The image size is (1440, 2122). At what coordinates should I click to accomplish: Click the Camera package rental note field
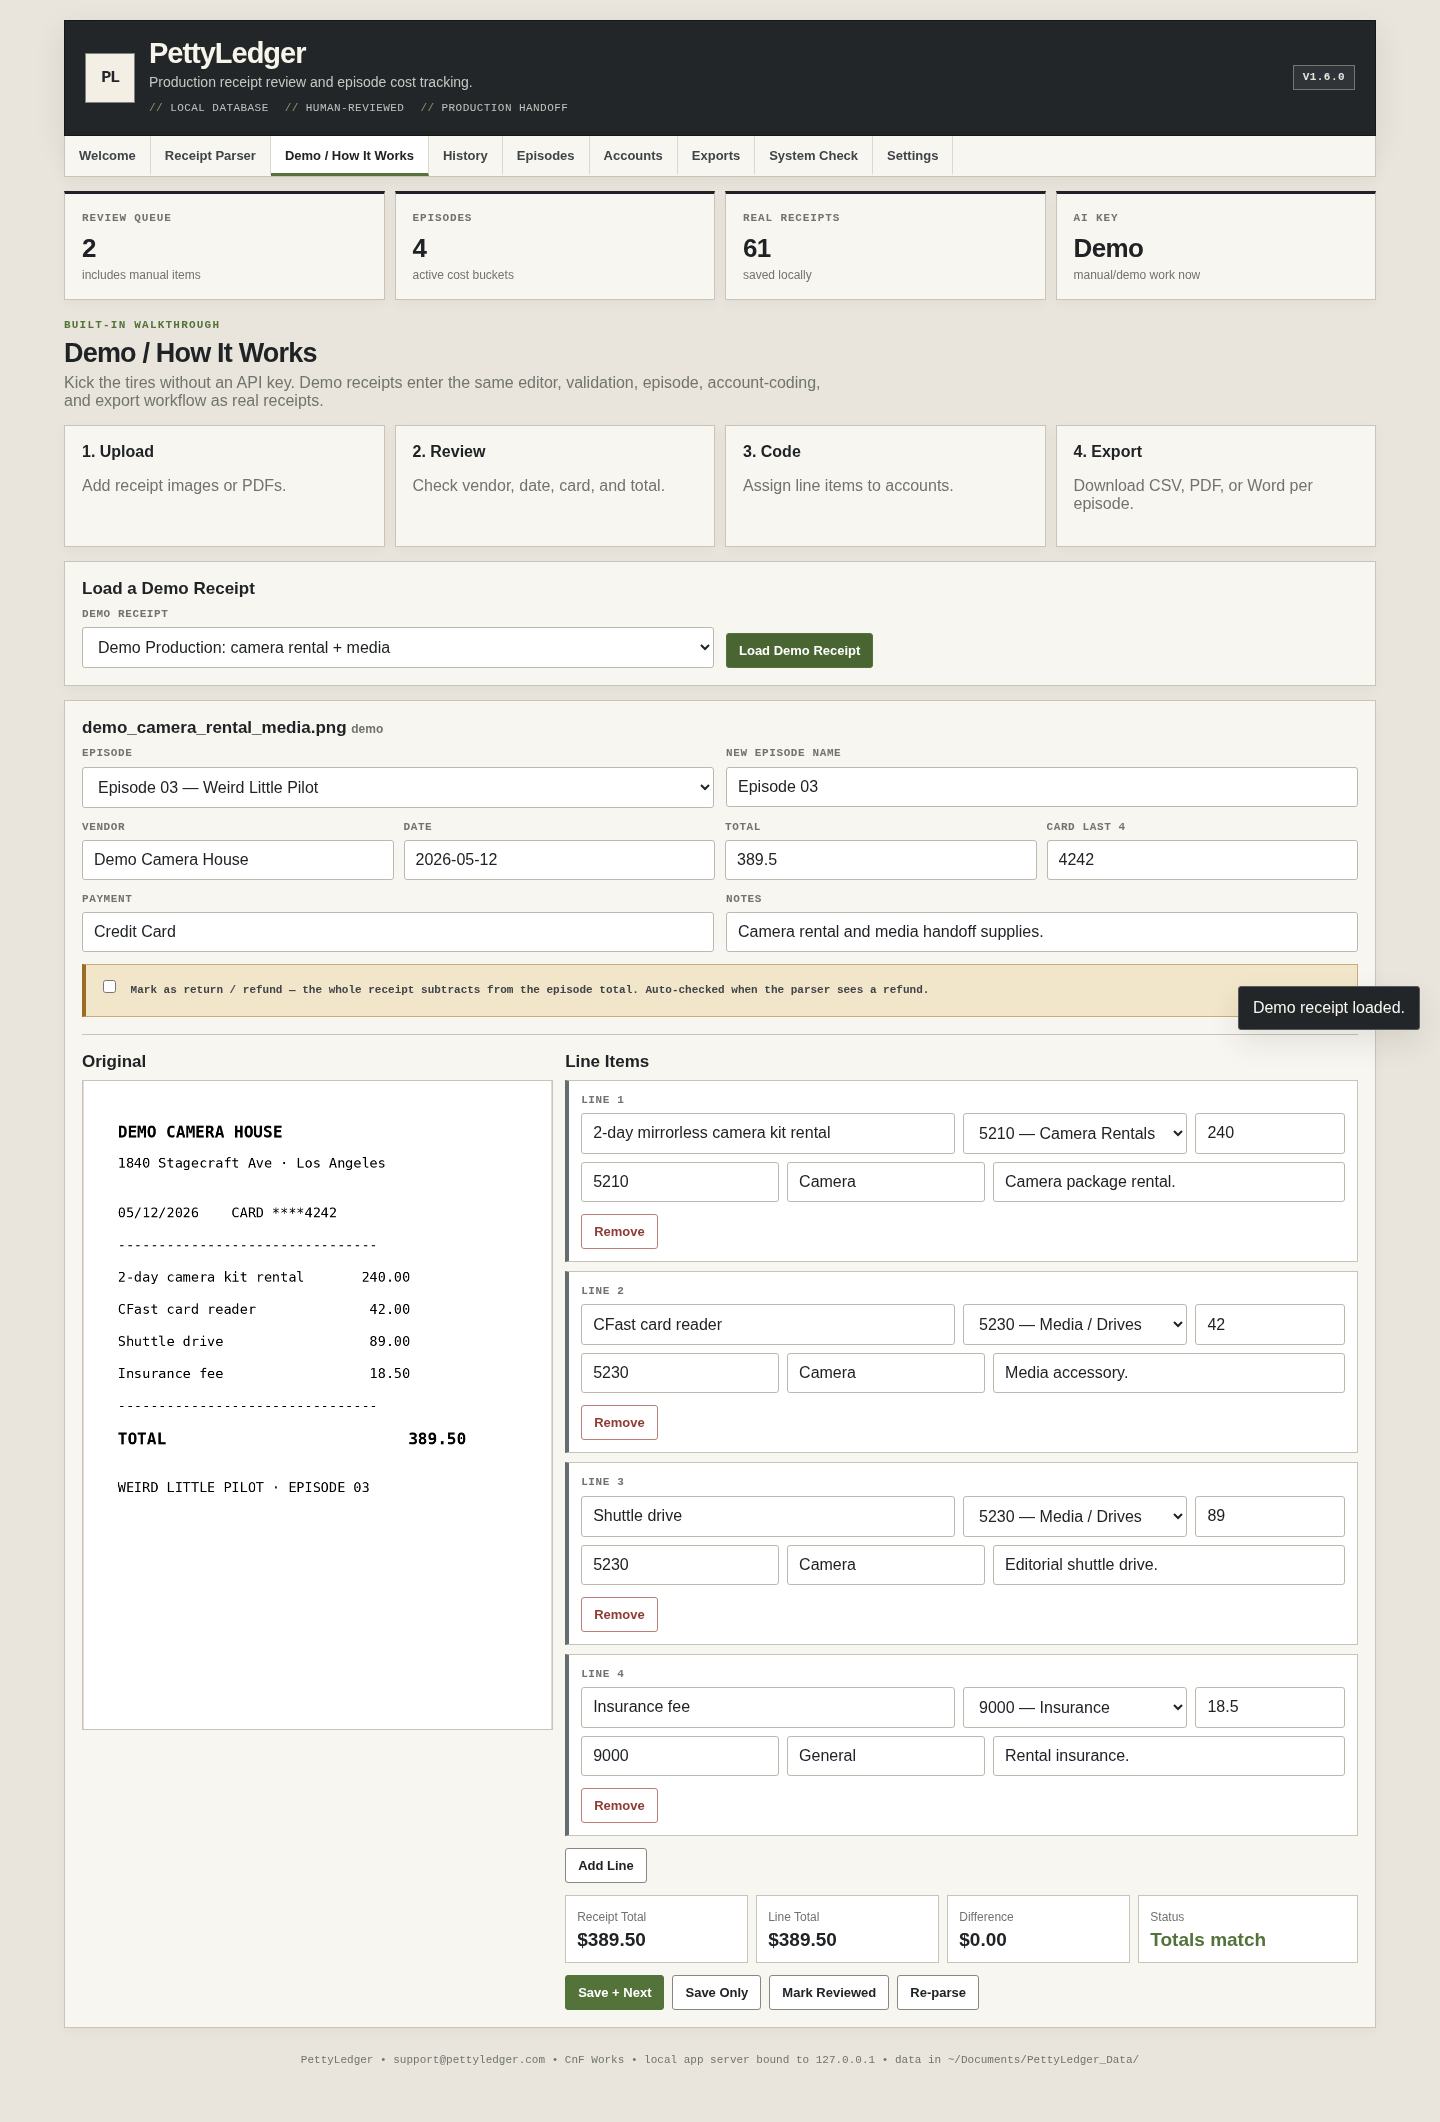pyautogui.click(x=1169, y=1182)
